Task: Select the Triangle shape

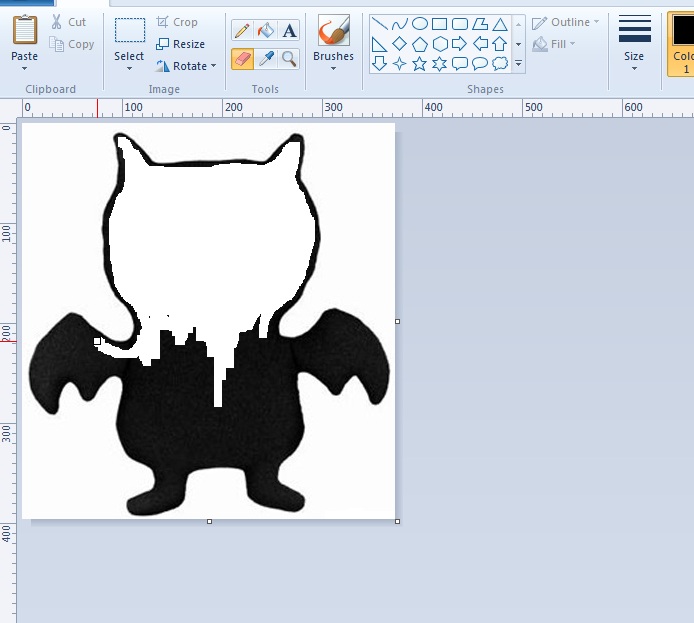Action: tap(500, 23)
